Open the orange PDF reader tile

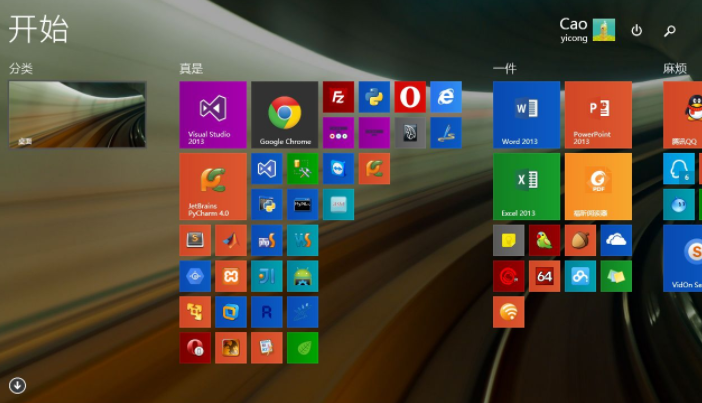point(598,186)
